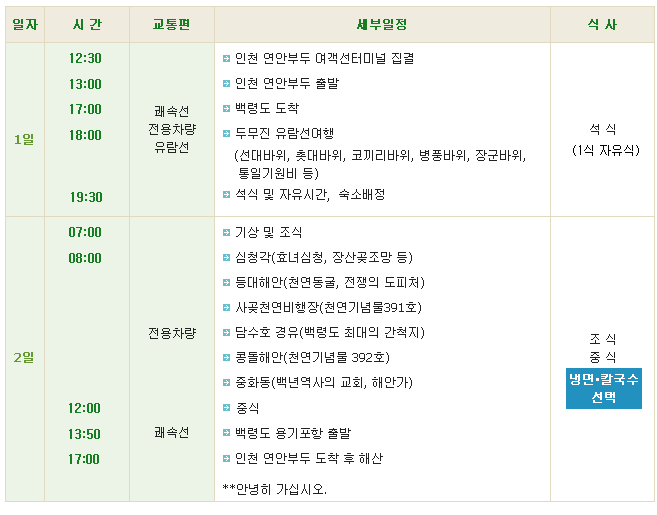Click the 13:50 departure time entry
Viewport: 657px width, 515px height.
click(x=84, y=434)
